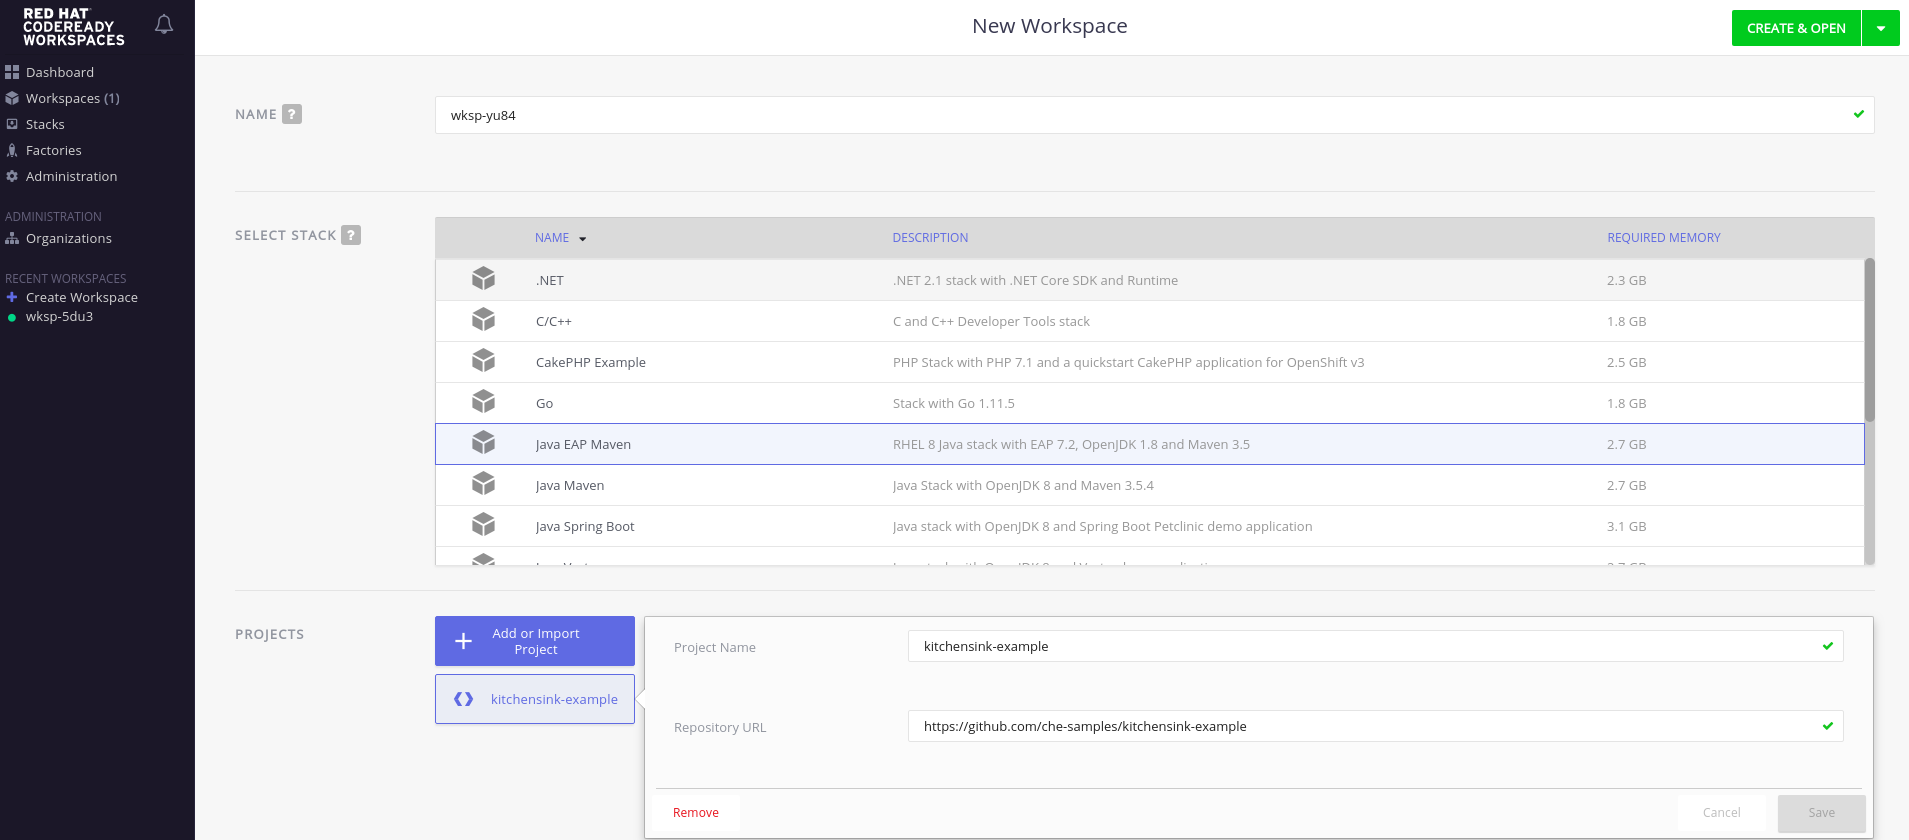Click the Project Name input field
Viewport: 1909px width, 840px height.
[x=1375, y=646]
